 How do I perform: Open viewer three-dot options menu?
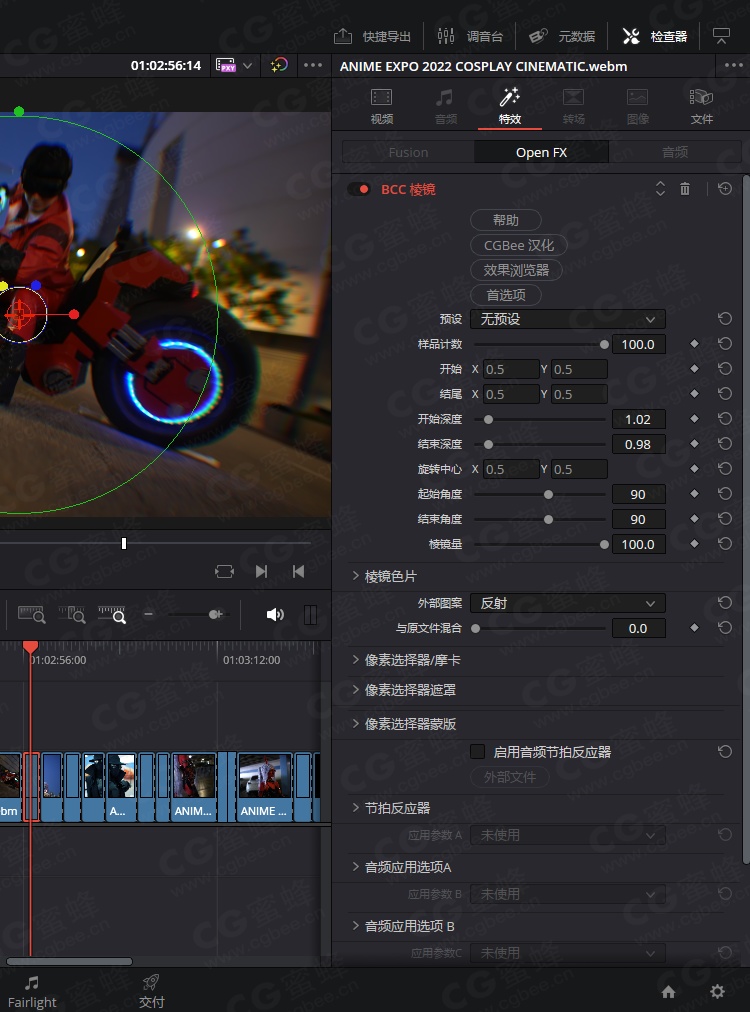point(313,65)
